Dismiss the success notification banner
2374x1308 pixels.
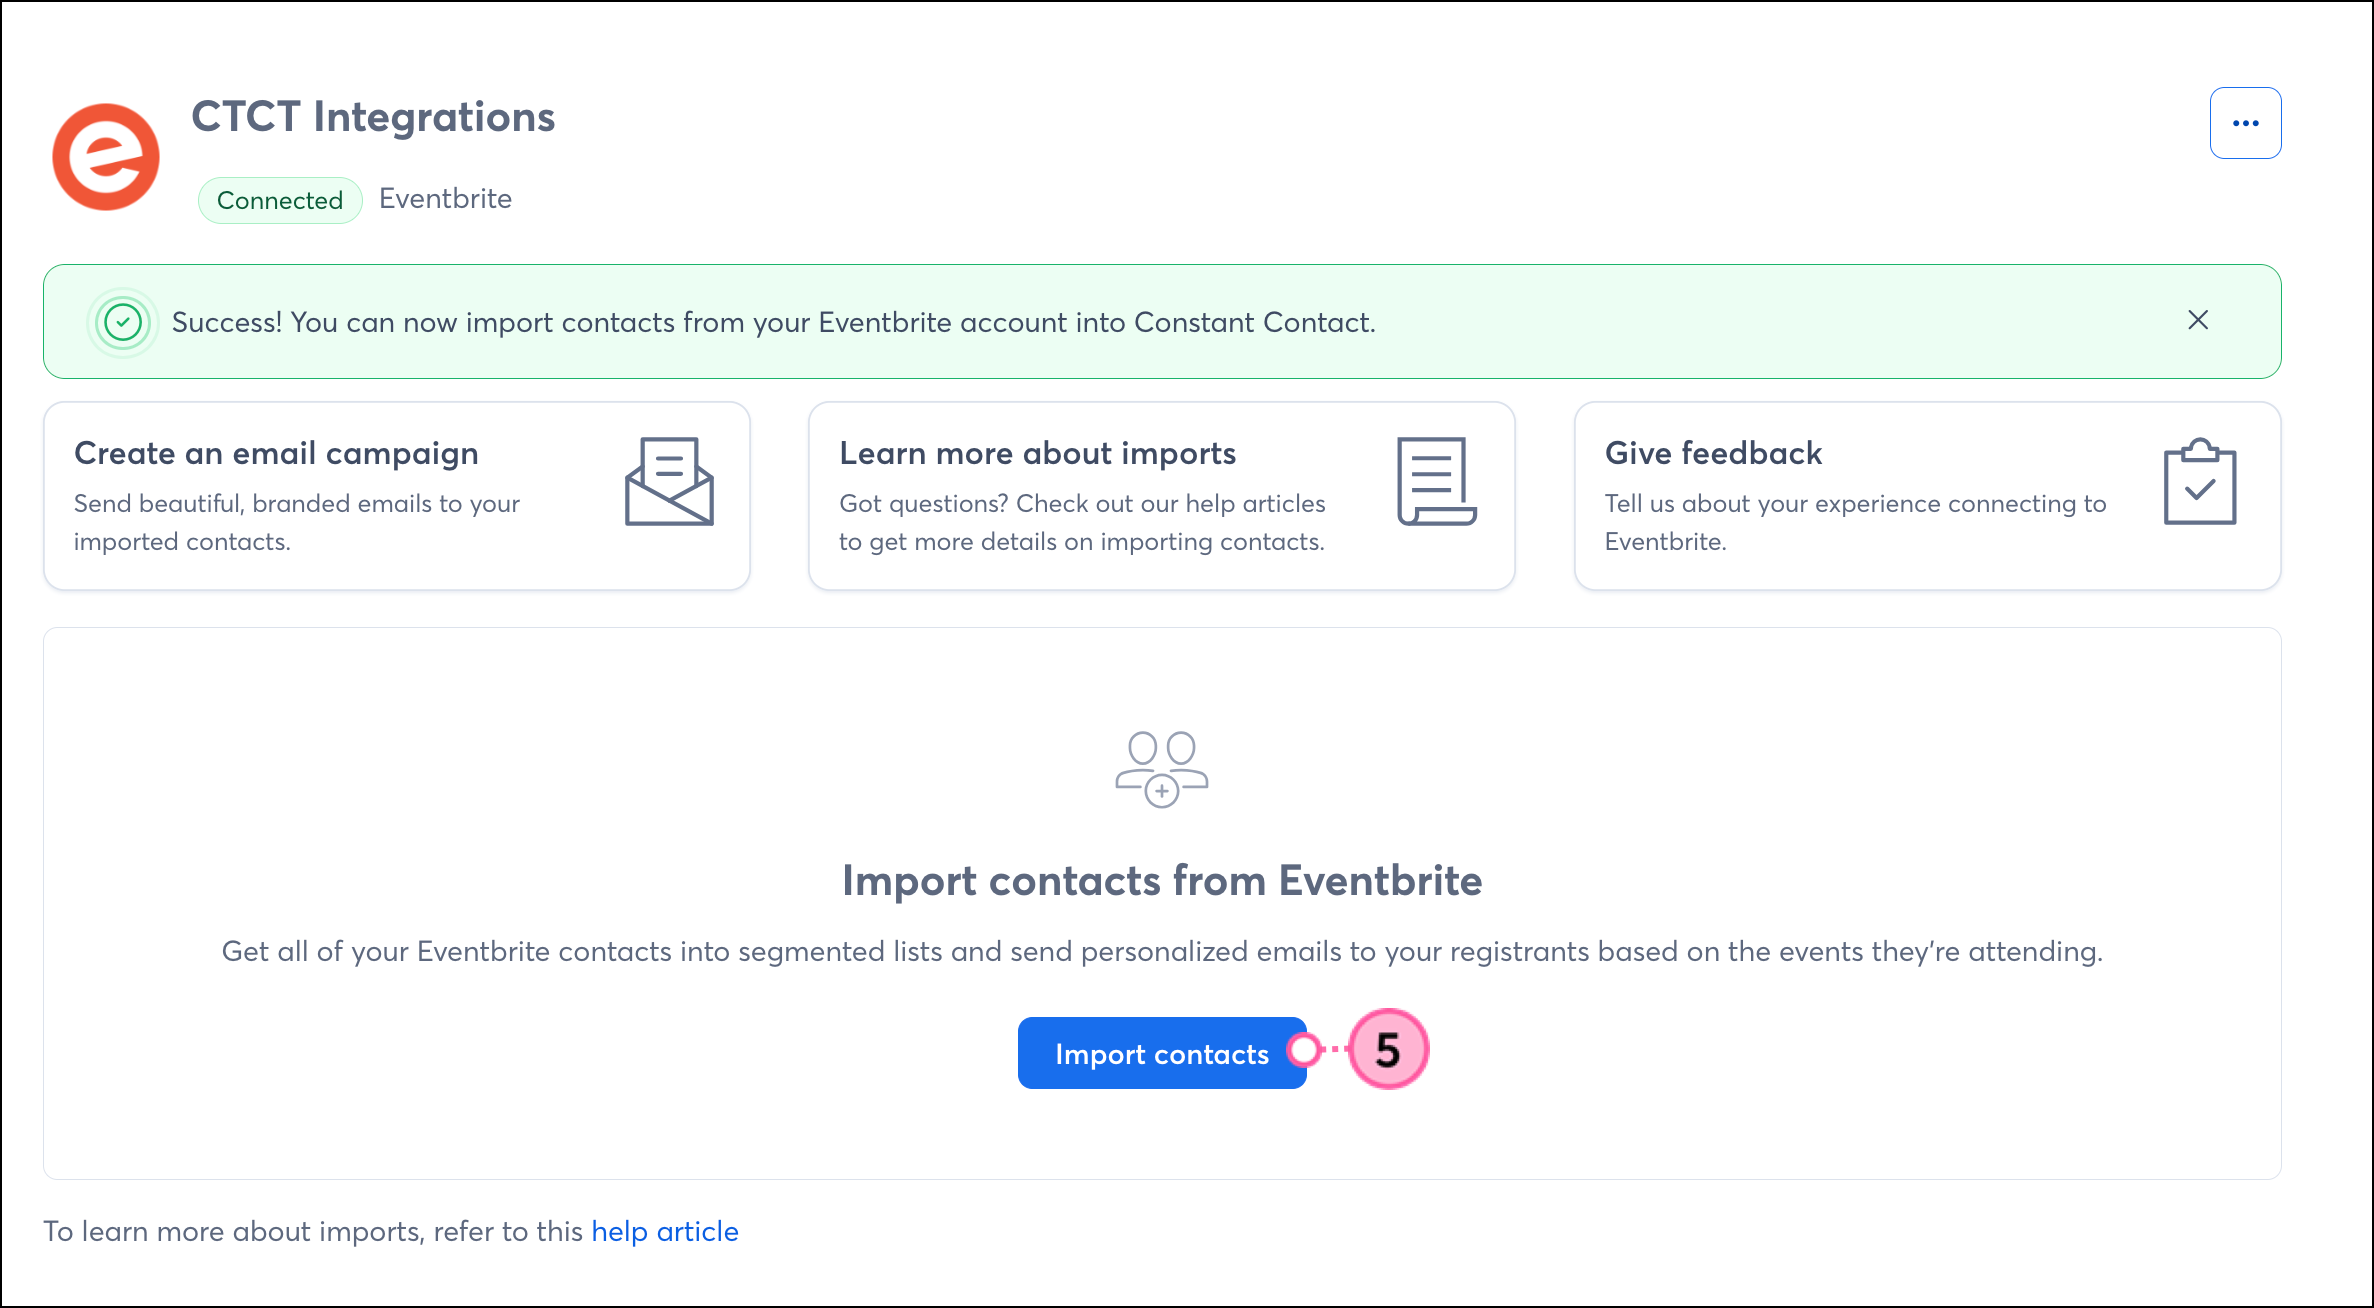pyautogui.click(x=2198, y=320)
